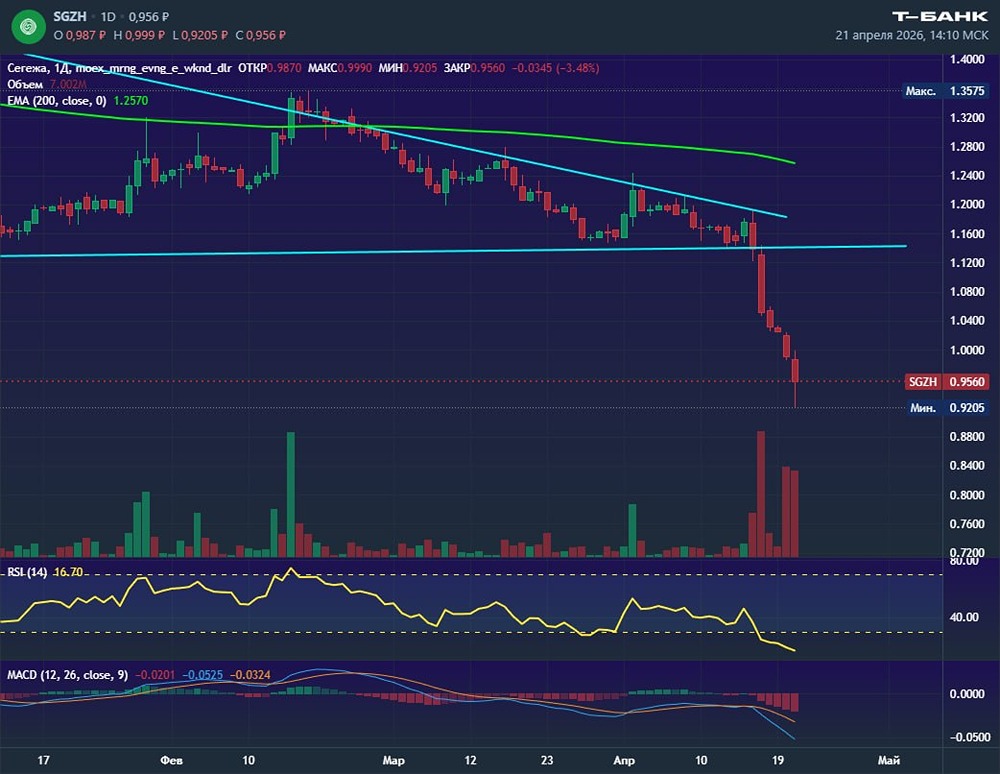Click the RSI value 16.70
This screenshot has width=1000, height=774.
68,572
